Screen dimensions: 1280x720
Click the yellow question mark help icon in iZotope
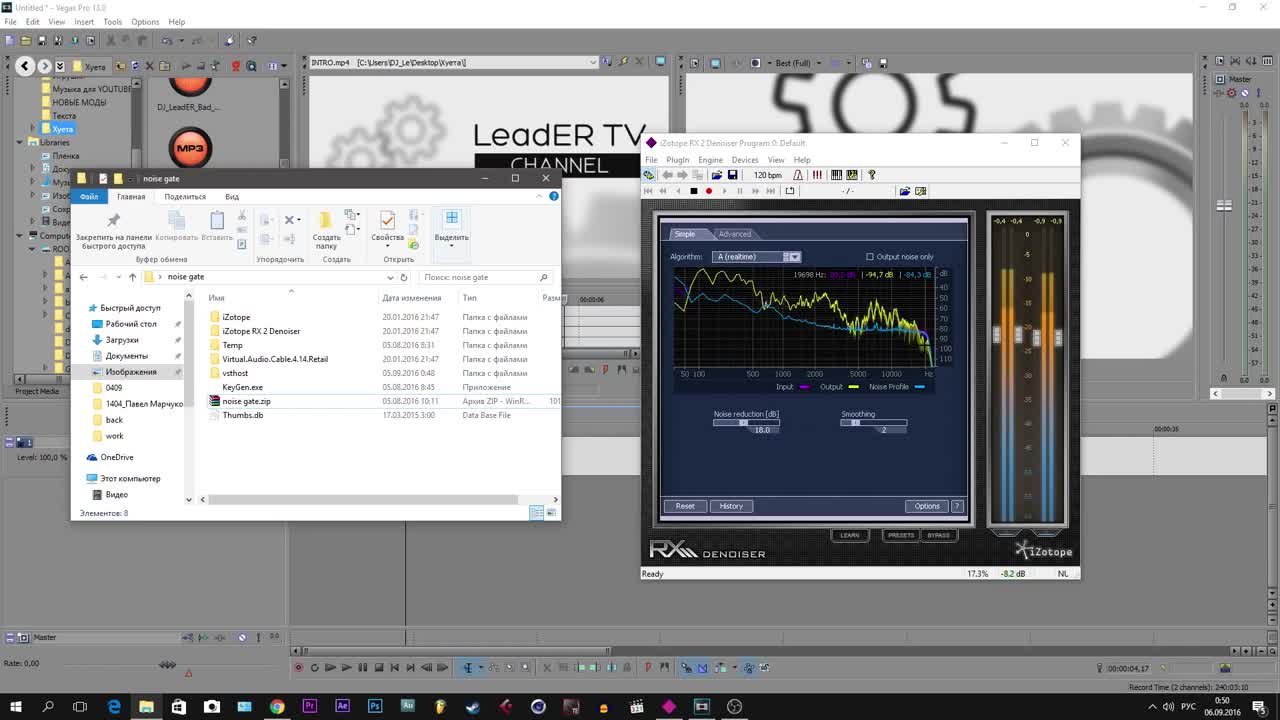click(871, 175)
